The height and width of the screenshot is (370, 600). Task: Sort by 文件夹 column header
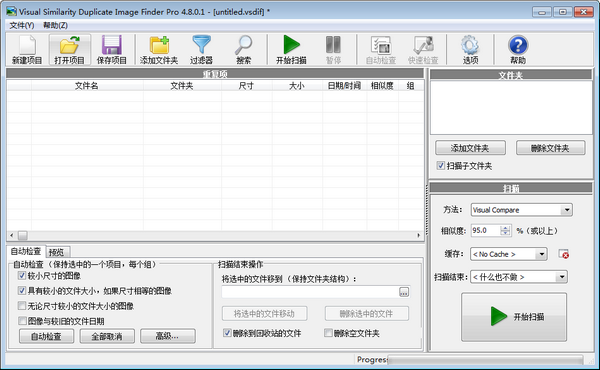click(182, 86)
